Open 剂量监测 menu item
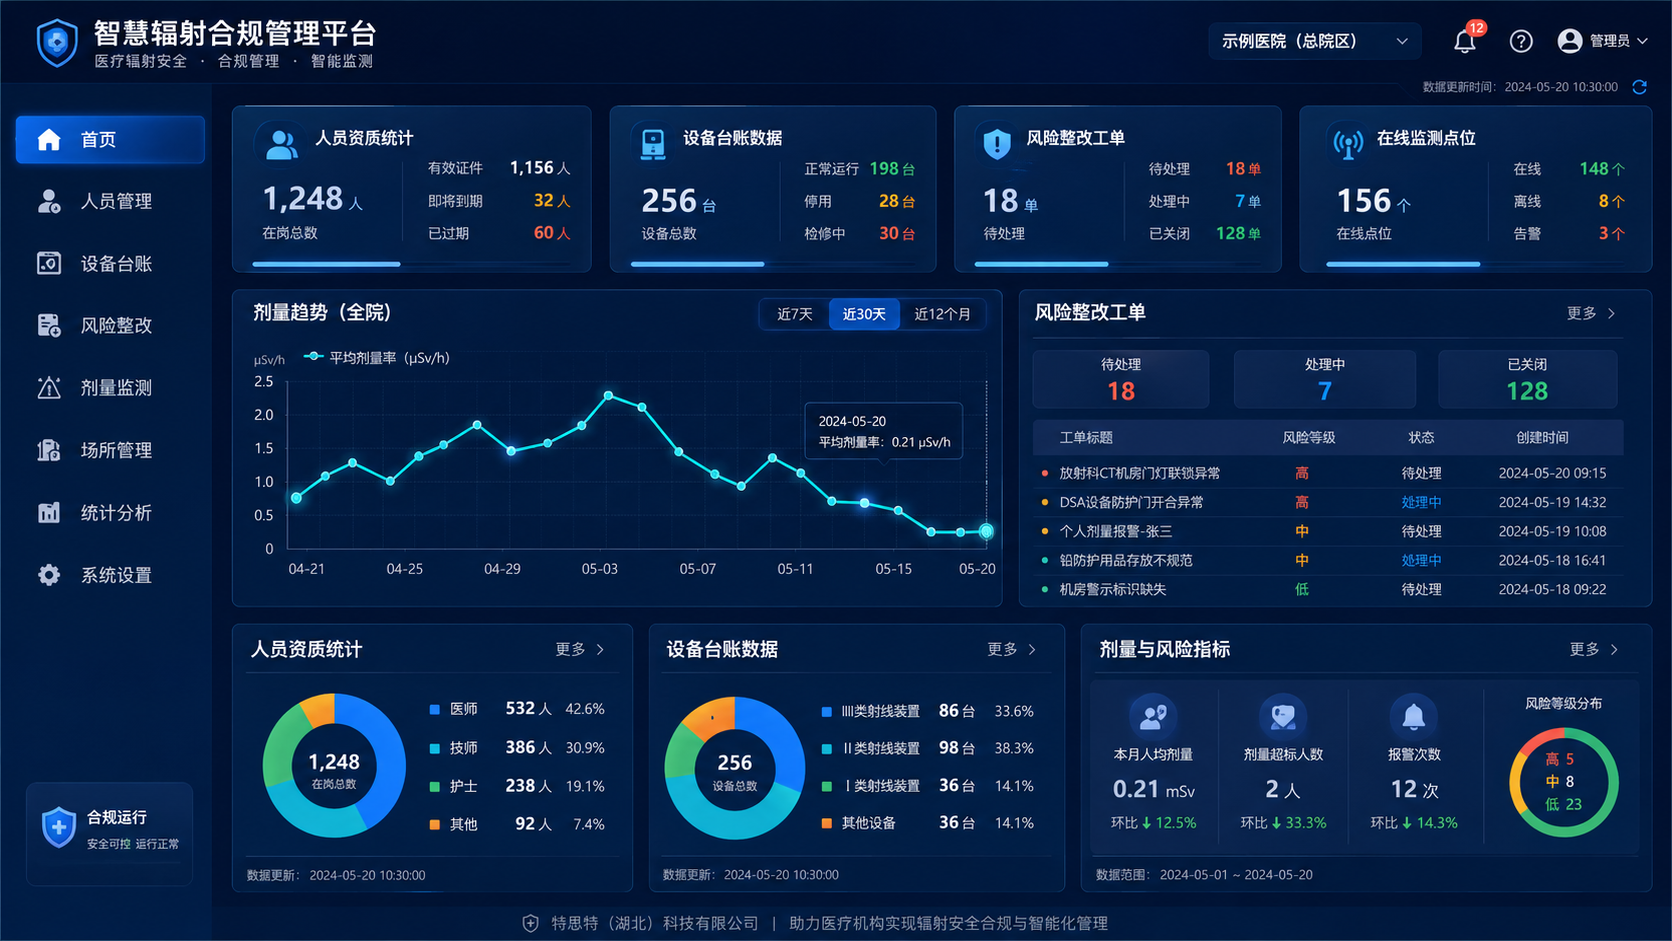This screenshot has height=941, width=1672. (x=110, y=387)
